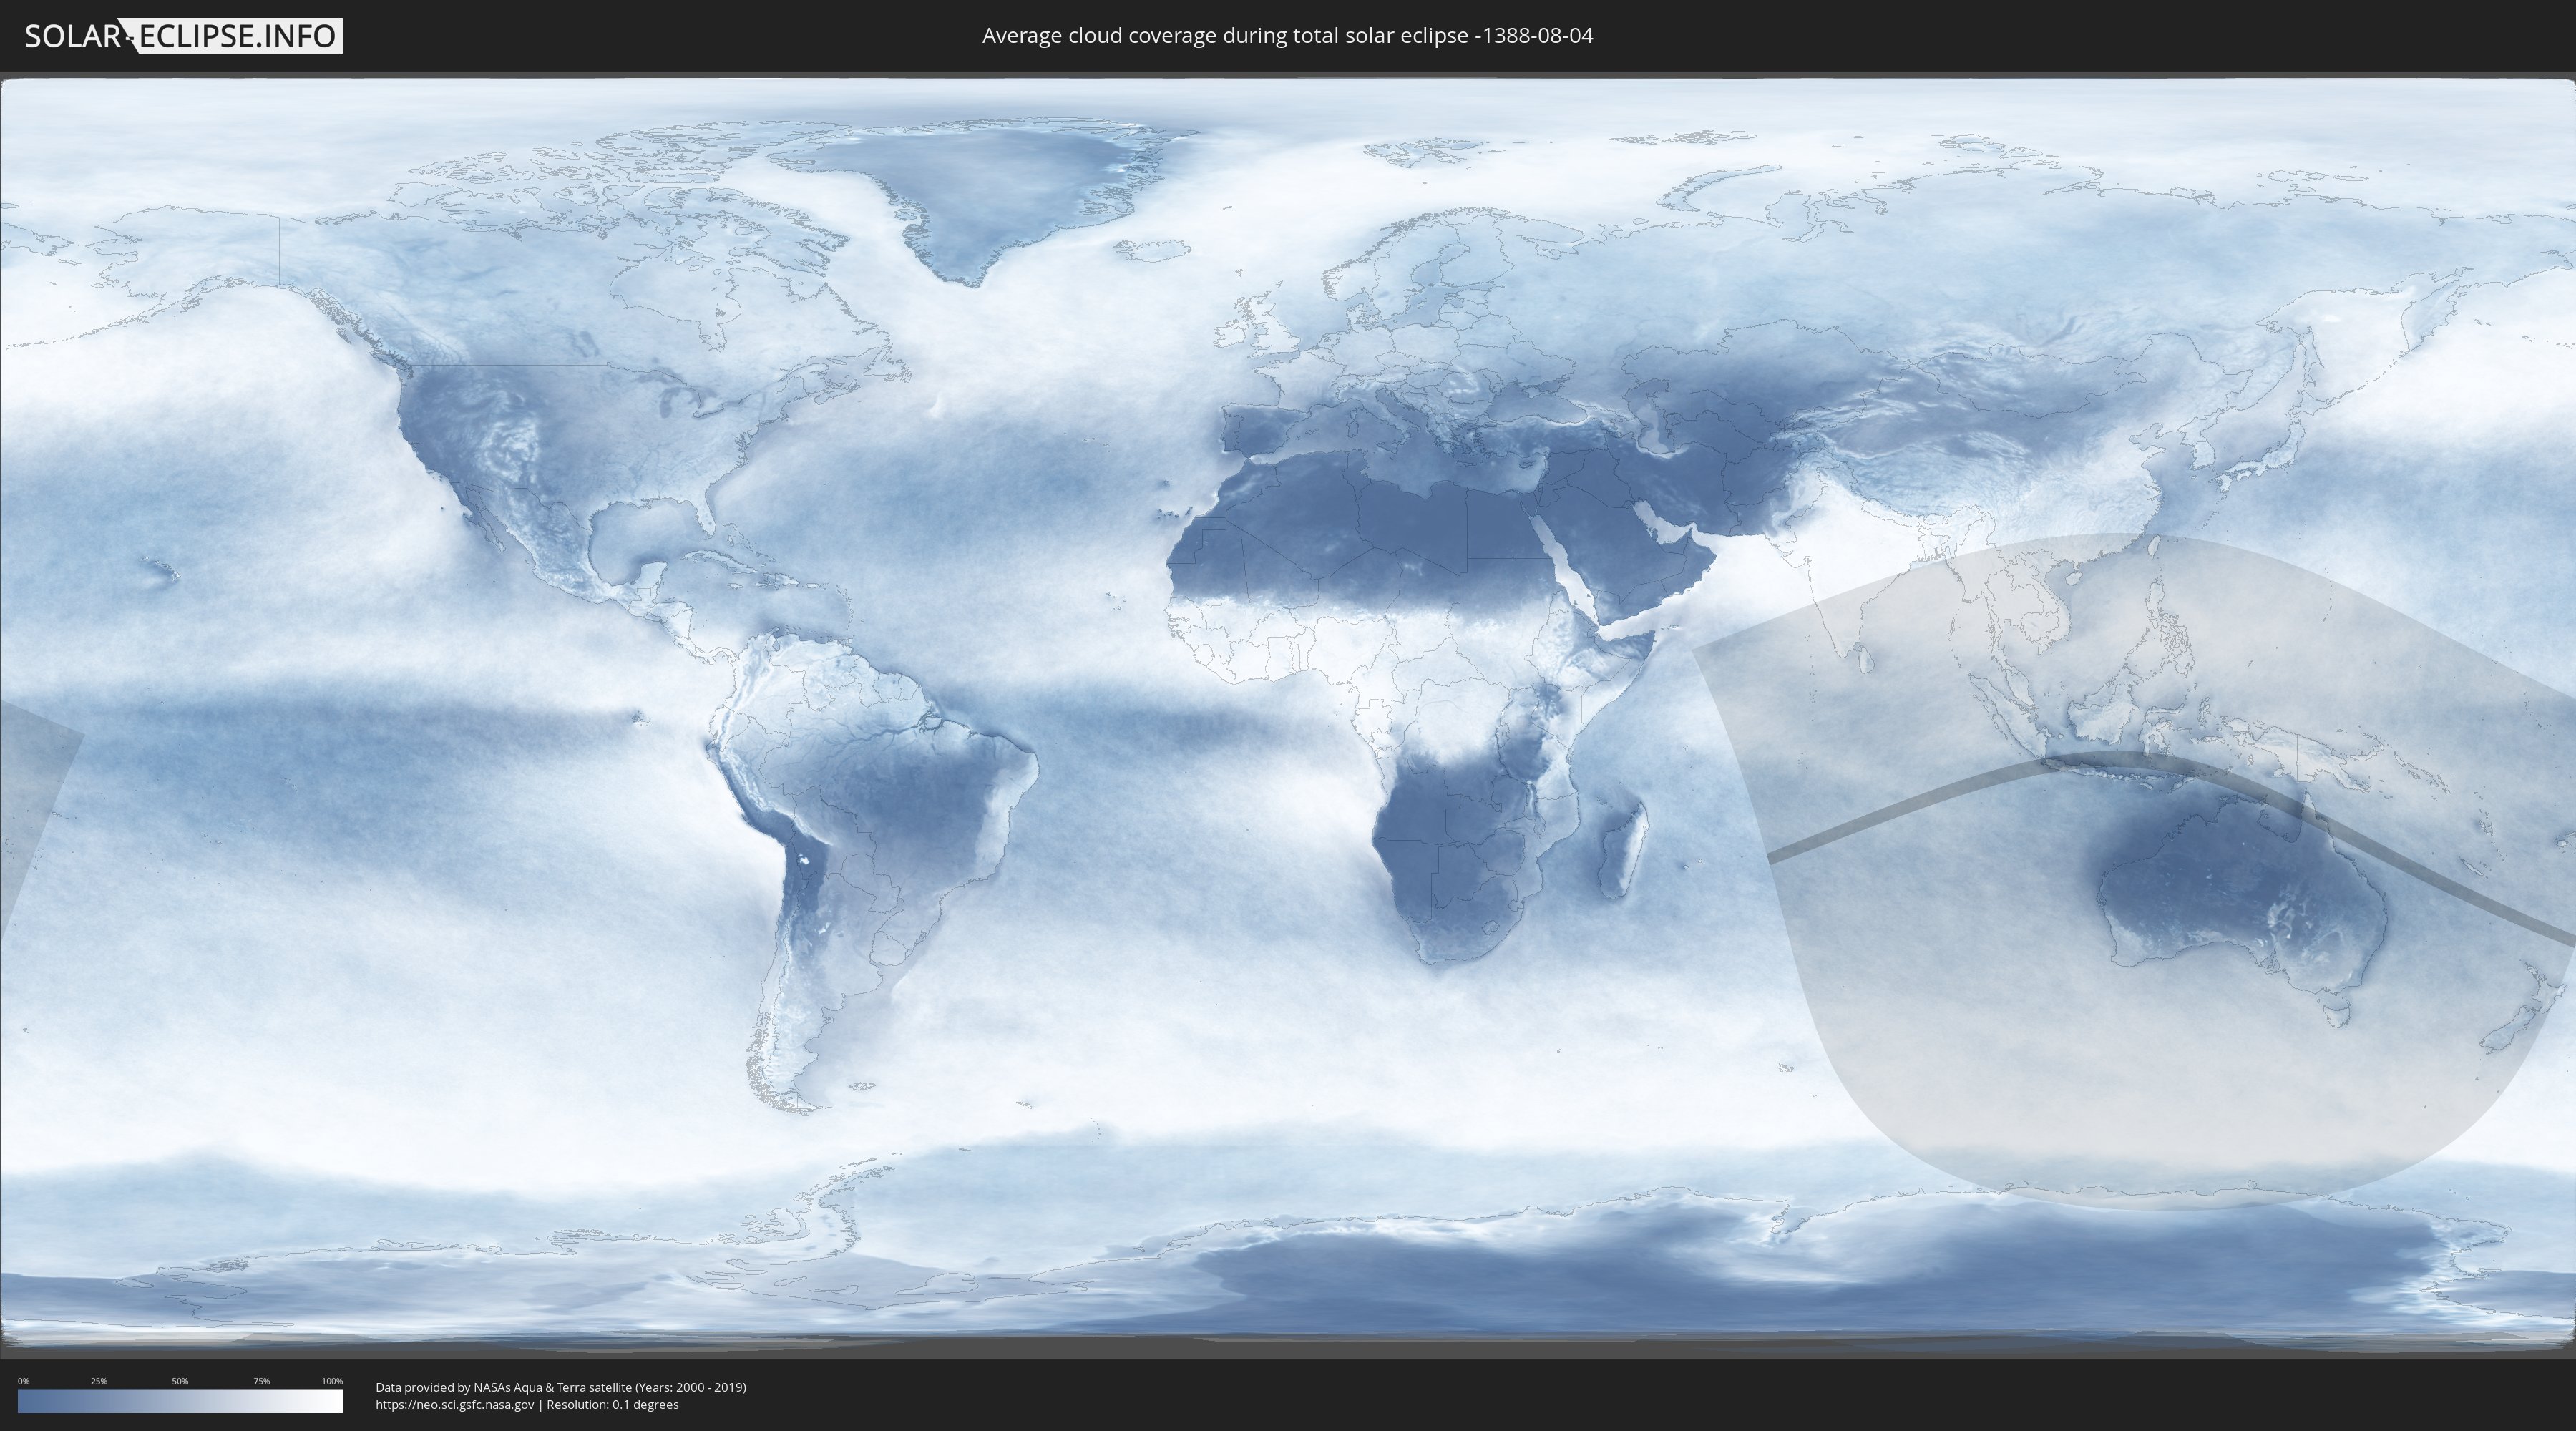2576x1431 pixels.
Task: Click the cloud coverage color gradient legend bar
Action: [x=180, y=1401]
